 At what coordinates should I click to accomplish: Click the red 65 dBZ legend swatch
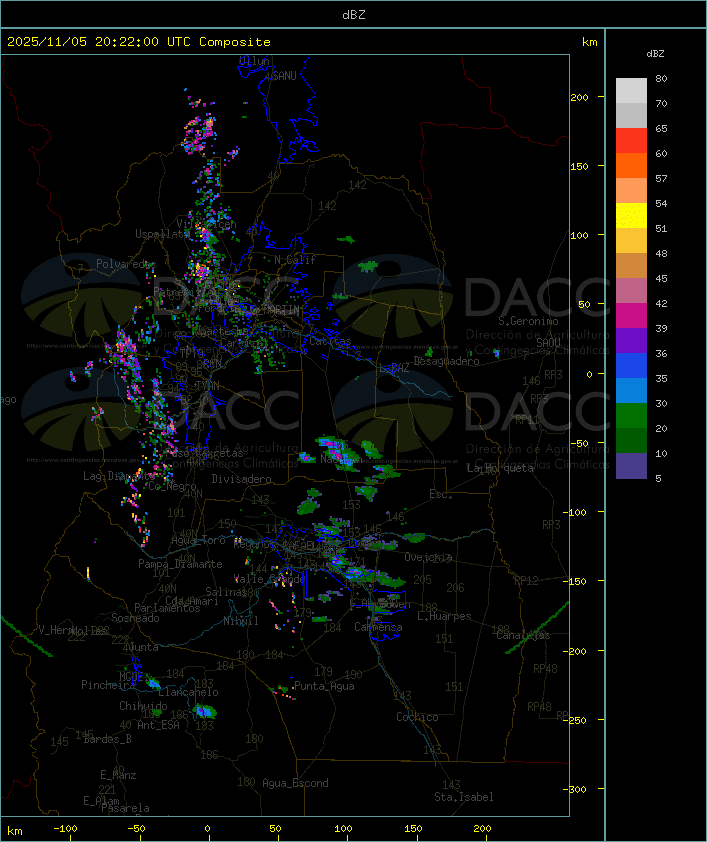pyautogui.click(x=631, y=141)
